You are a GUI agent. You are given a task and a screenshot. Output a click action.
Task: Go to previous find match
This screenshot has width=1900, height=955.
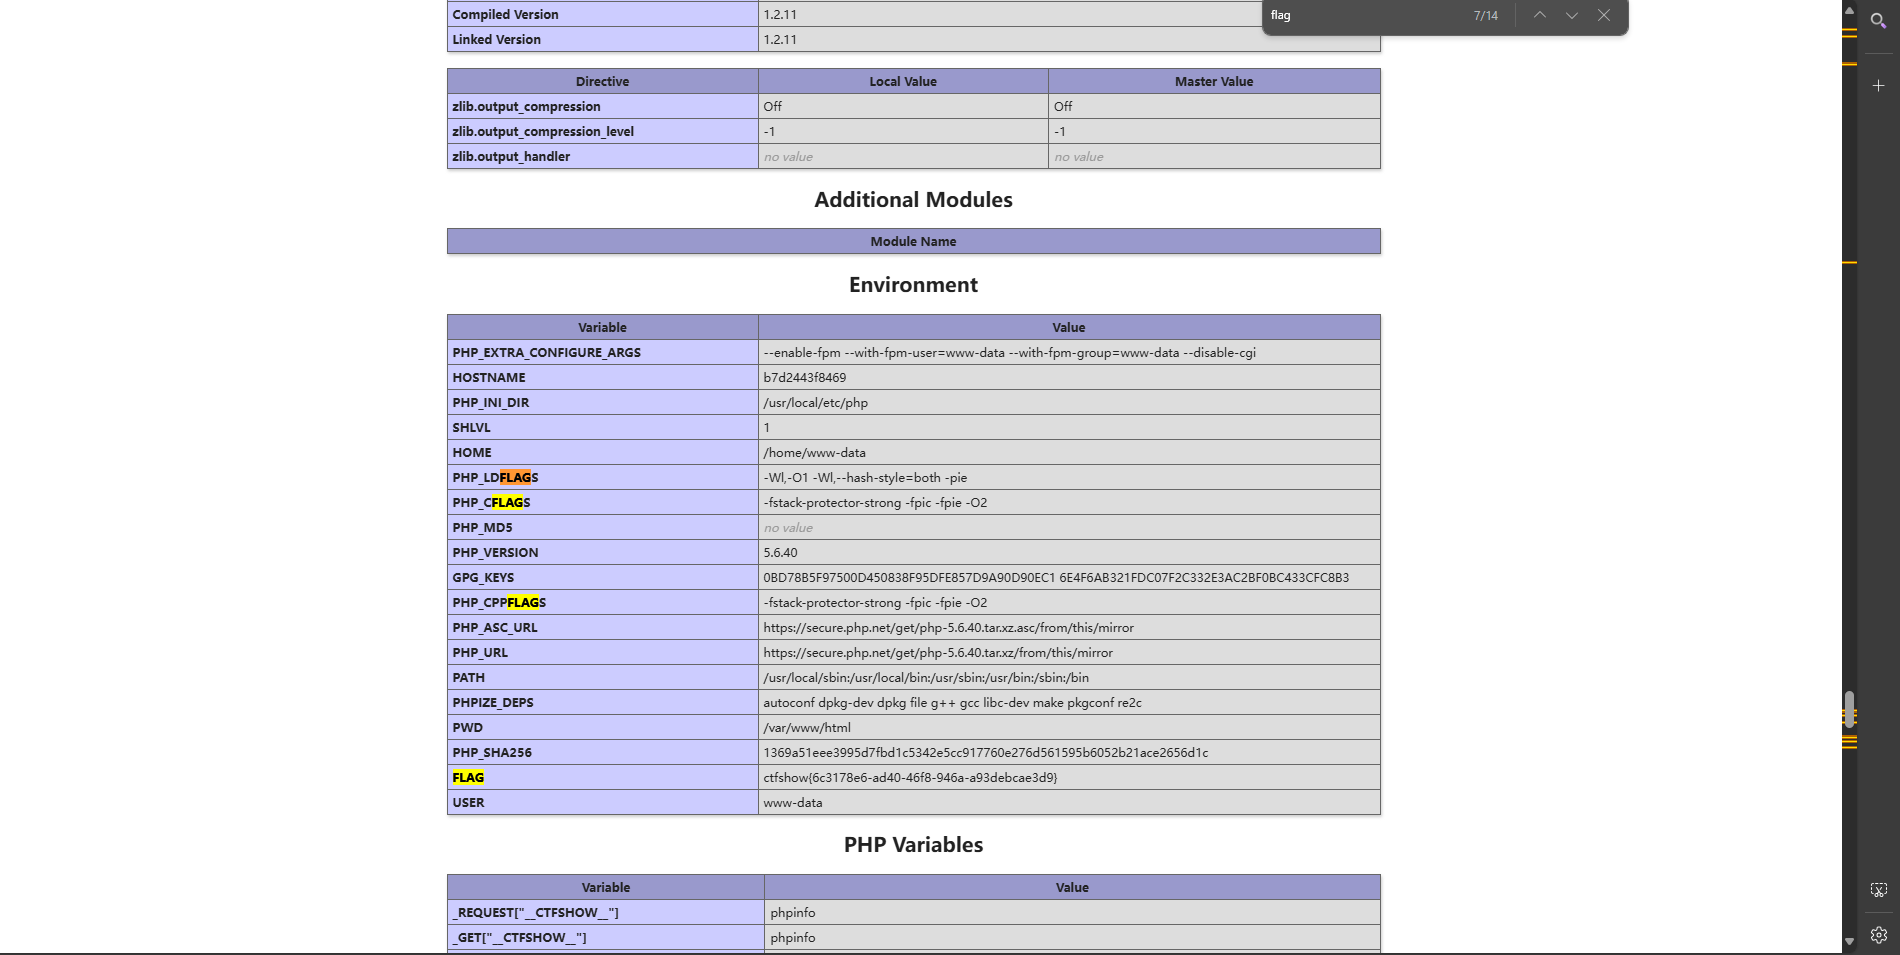(1539, 15)
